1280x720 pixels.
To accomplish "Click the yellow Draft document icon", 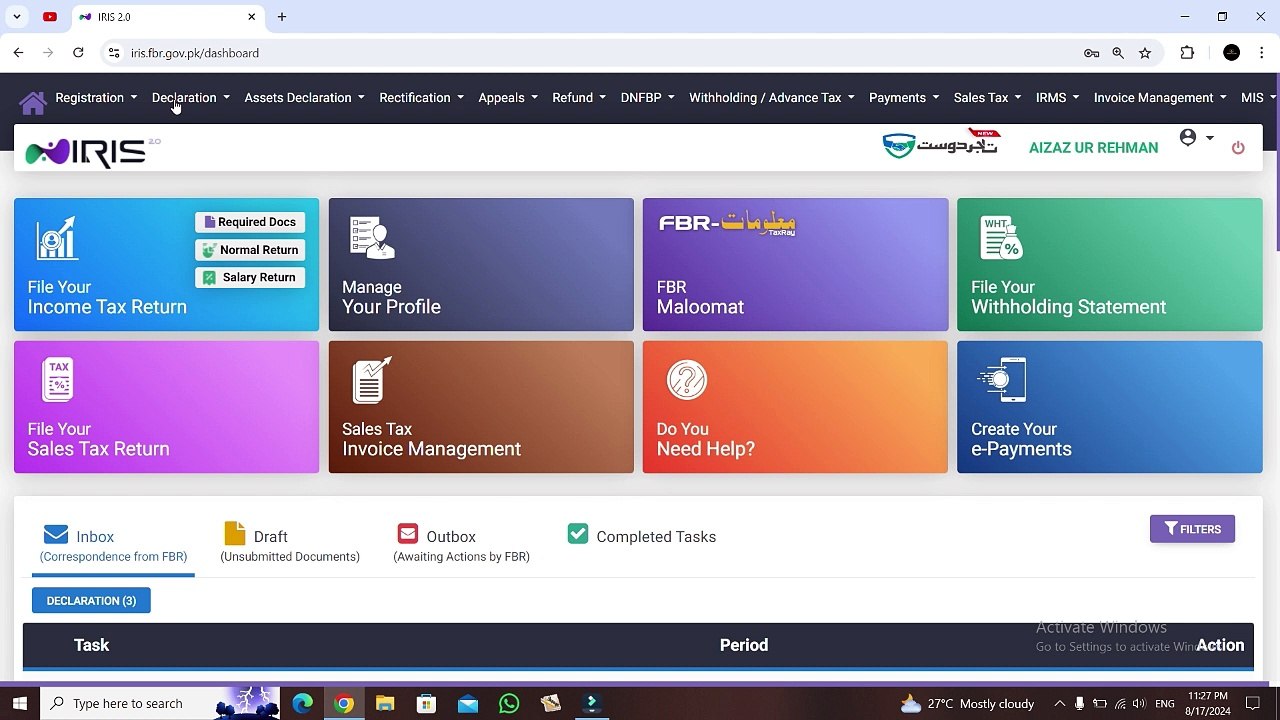I will 235,534.
